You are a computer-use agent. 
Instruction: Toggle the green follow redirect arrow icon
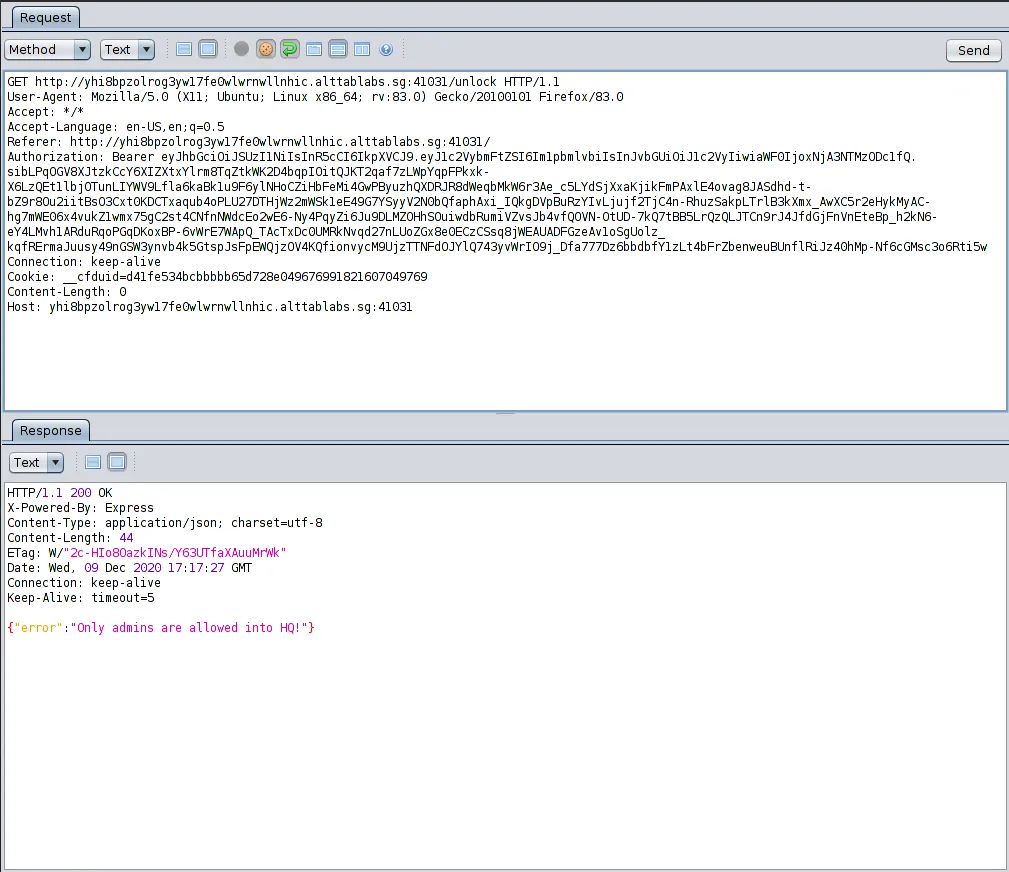pos(289,49)
